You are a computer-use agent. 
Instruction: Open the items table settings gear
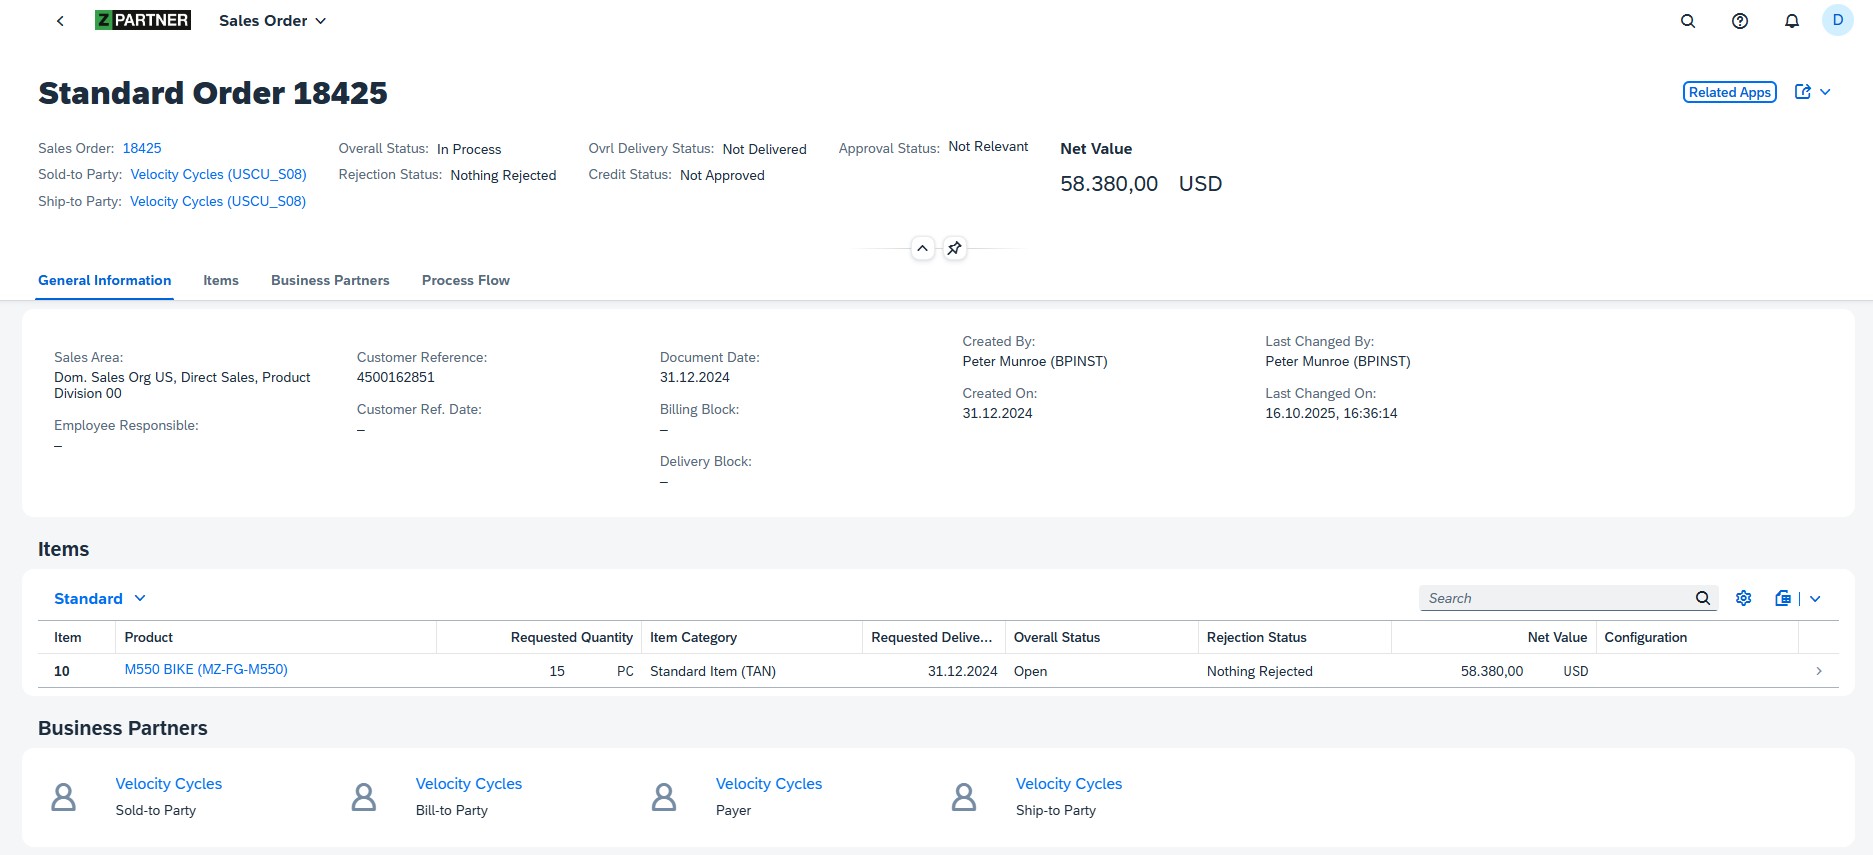click(1744, 598)
